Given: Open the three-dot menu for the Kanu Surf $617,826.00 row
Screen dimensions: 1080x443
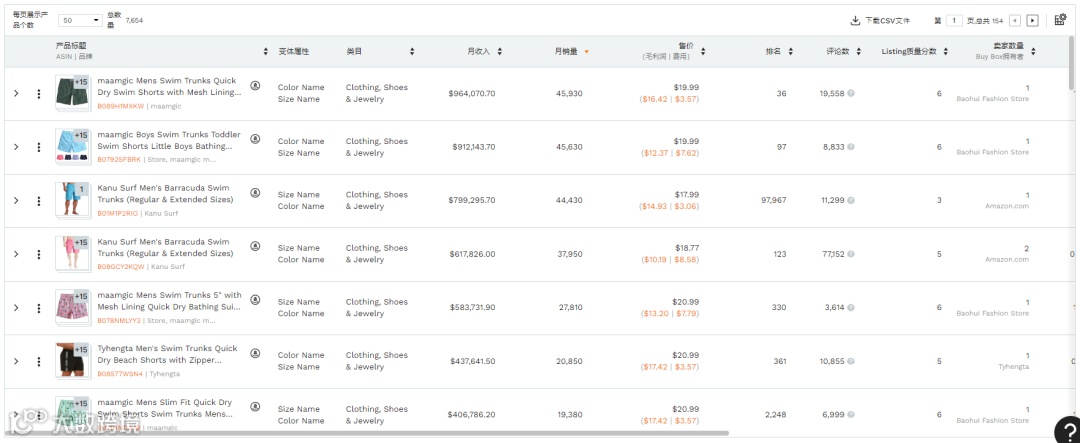Looking at the screenshot, I should coord(39,254).
